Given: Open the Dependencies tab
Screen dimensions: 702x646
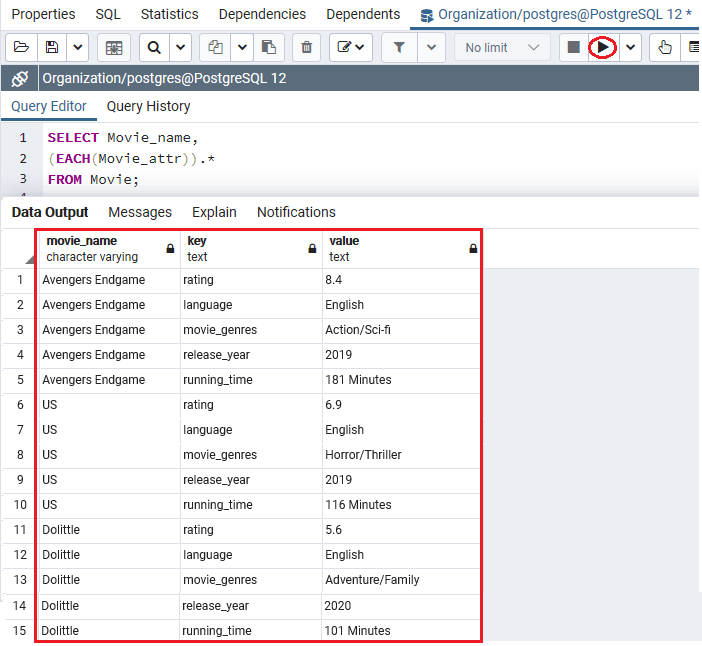Looking at the screenshot, I should pos(262,14).
